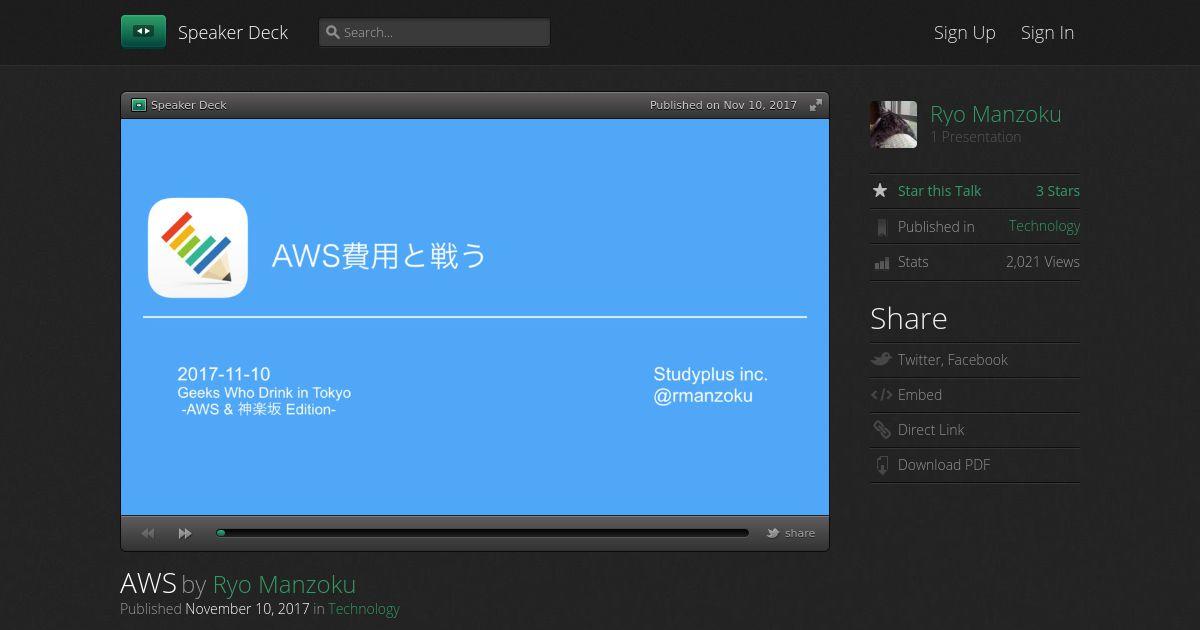Click the code brackets Embed icon
Image resolution: width=1200 pixels, height=630 pixels.
(881, 395)
